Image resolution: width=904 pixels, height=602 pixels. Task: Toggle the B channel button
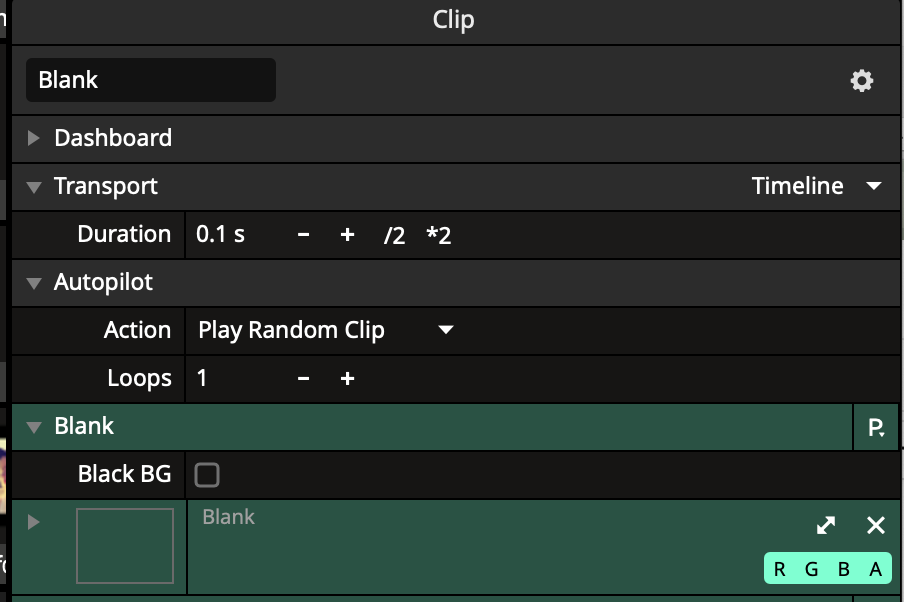pos(843,569)
